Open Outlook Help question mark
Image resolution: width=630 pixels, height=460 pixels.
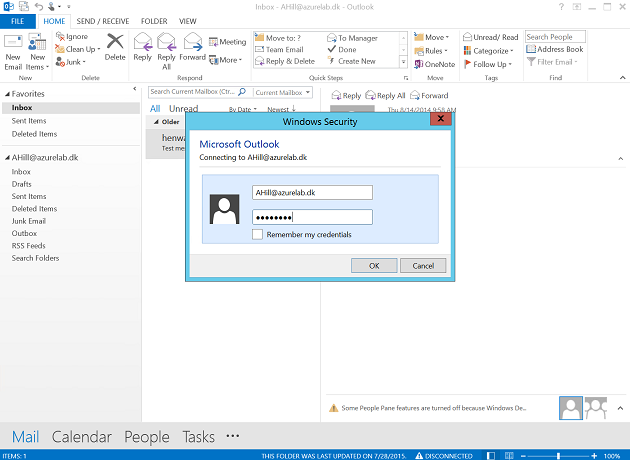[x=561, y=7]
